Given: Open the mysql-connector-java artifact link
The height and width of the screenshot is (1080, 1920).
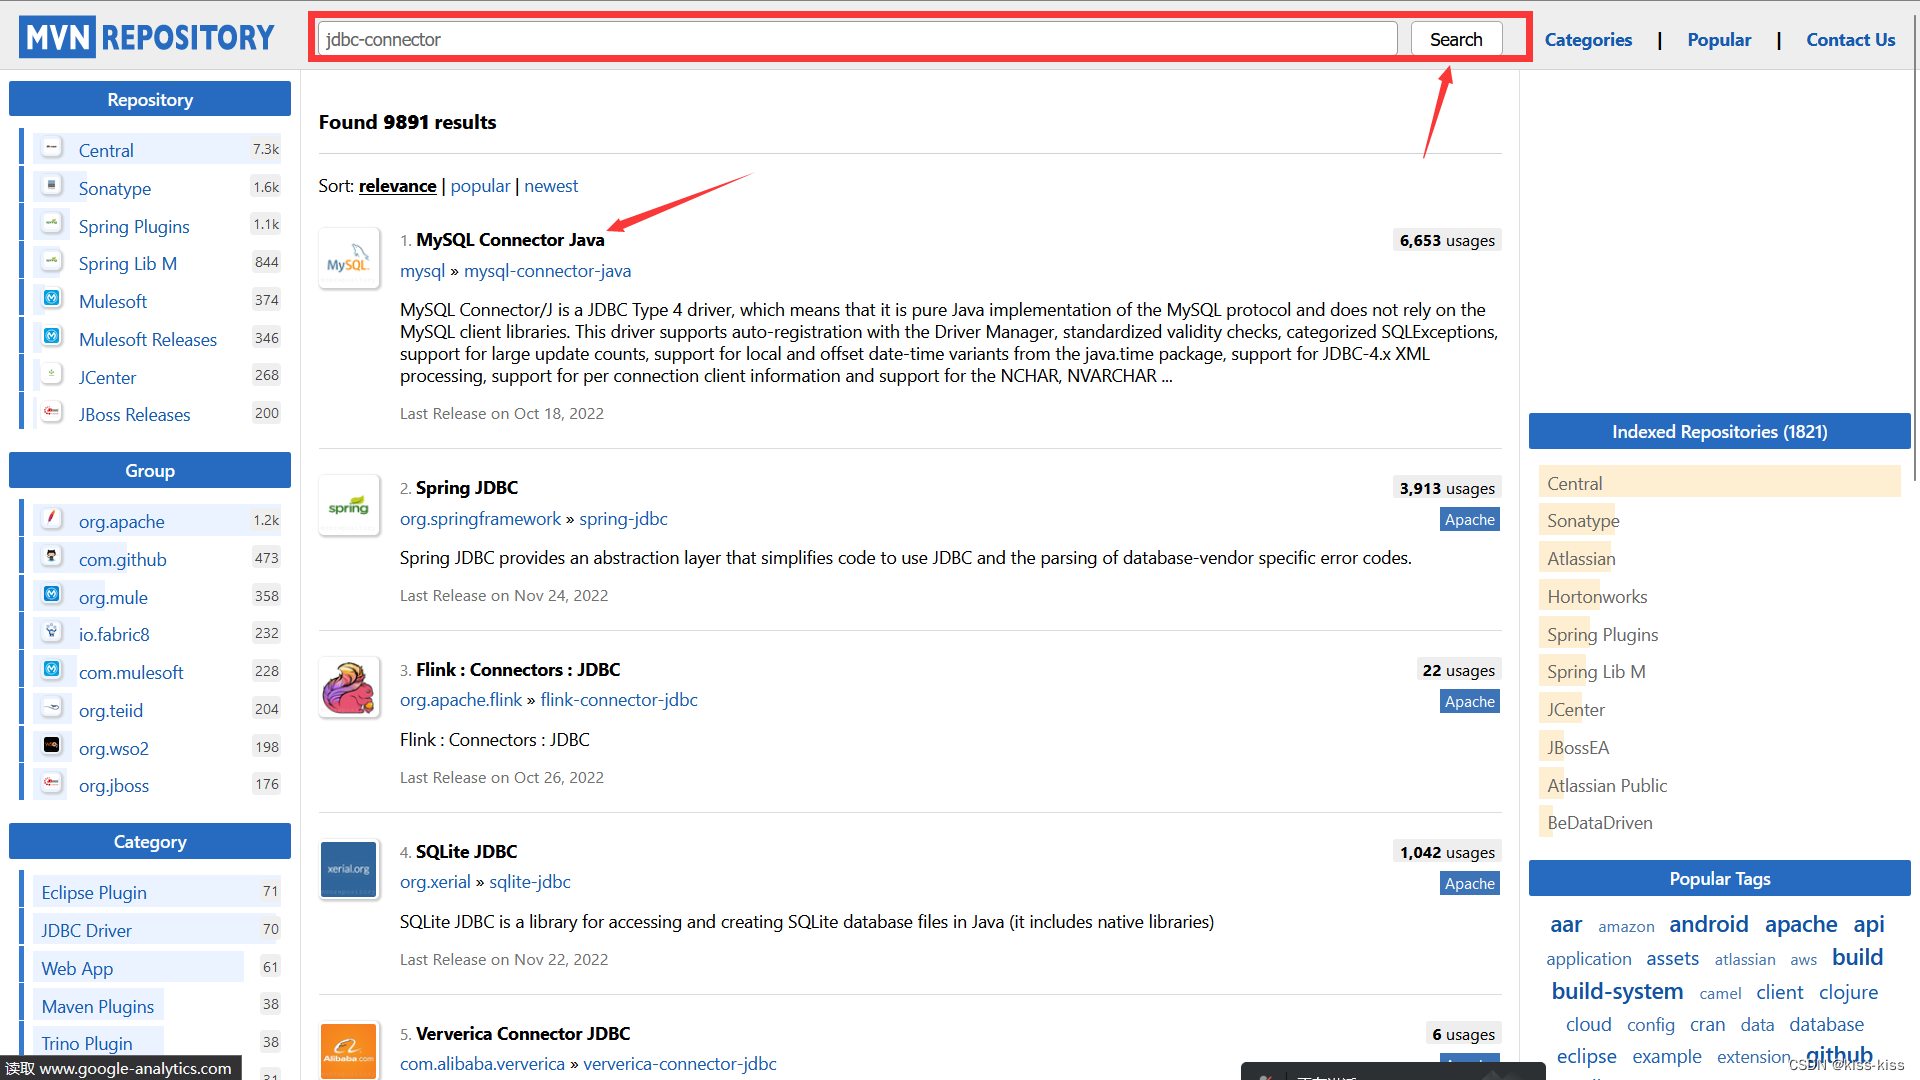Looking at the screenshot, I should (x=547, y=271).
